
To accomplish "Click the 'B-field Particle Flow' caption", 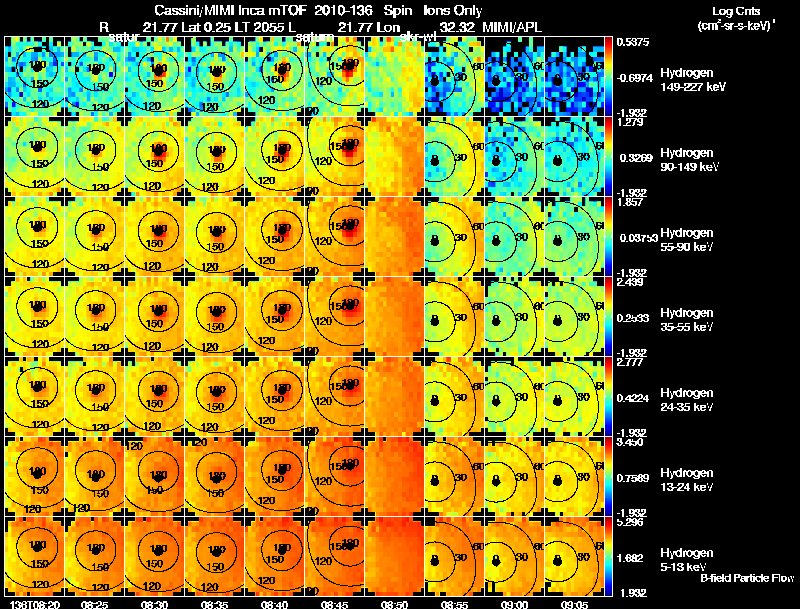I will [x=747, y=578].
